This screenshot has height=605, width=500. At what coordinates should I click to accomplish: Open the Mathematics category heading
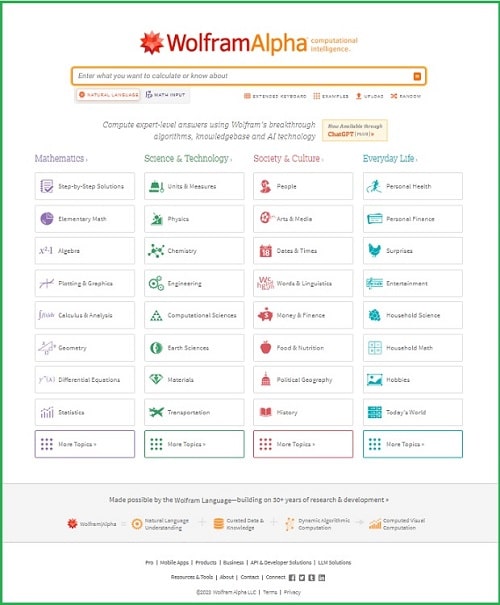point(61,158)
